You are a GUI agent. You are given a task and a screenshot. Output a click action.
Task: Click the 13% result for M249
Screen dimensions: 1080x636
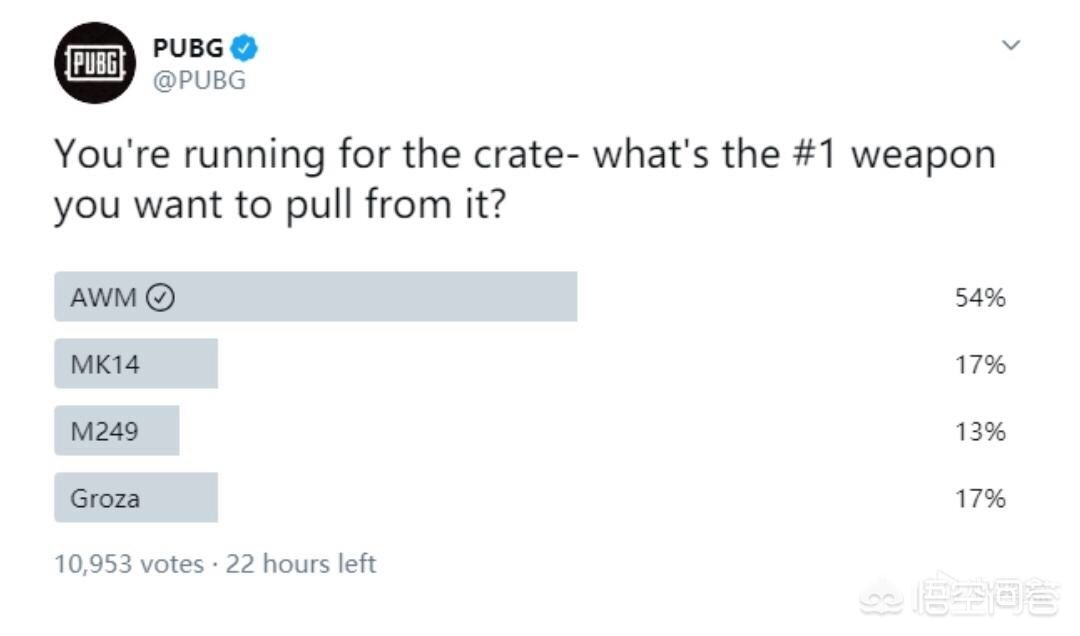[x=979, y=431]
